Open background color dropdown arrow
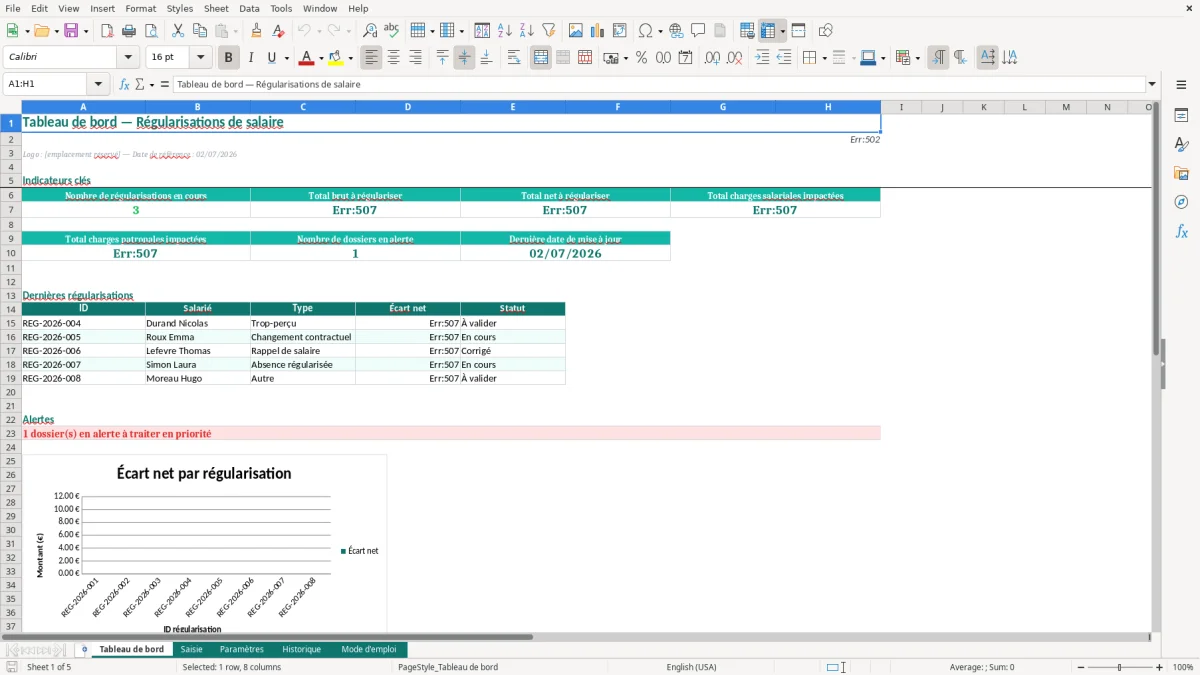 tap(350, 58)
